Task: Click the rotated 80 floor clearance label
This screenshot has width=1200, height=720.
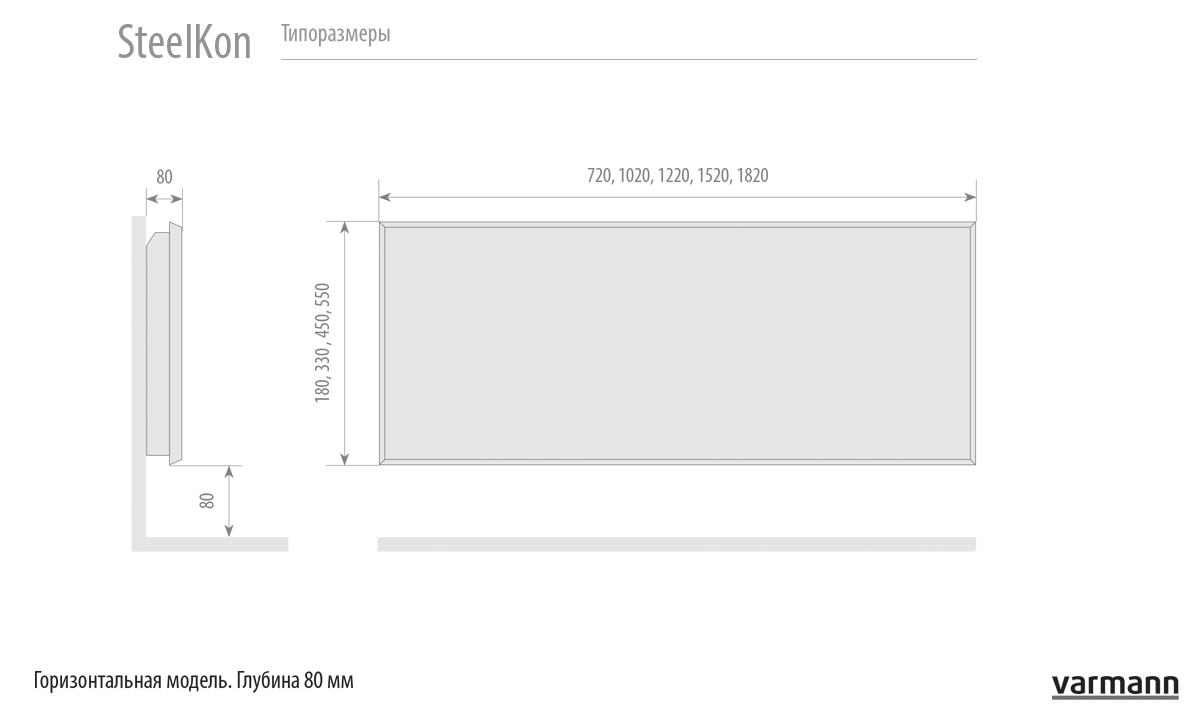Action: click(207, 500)
